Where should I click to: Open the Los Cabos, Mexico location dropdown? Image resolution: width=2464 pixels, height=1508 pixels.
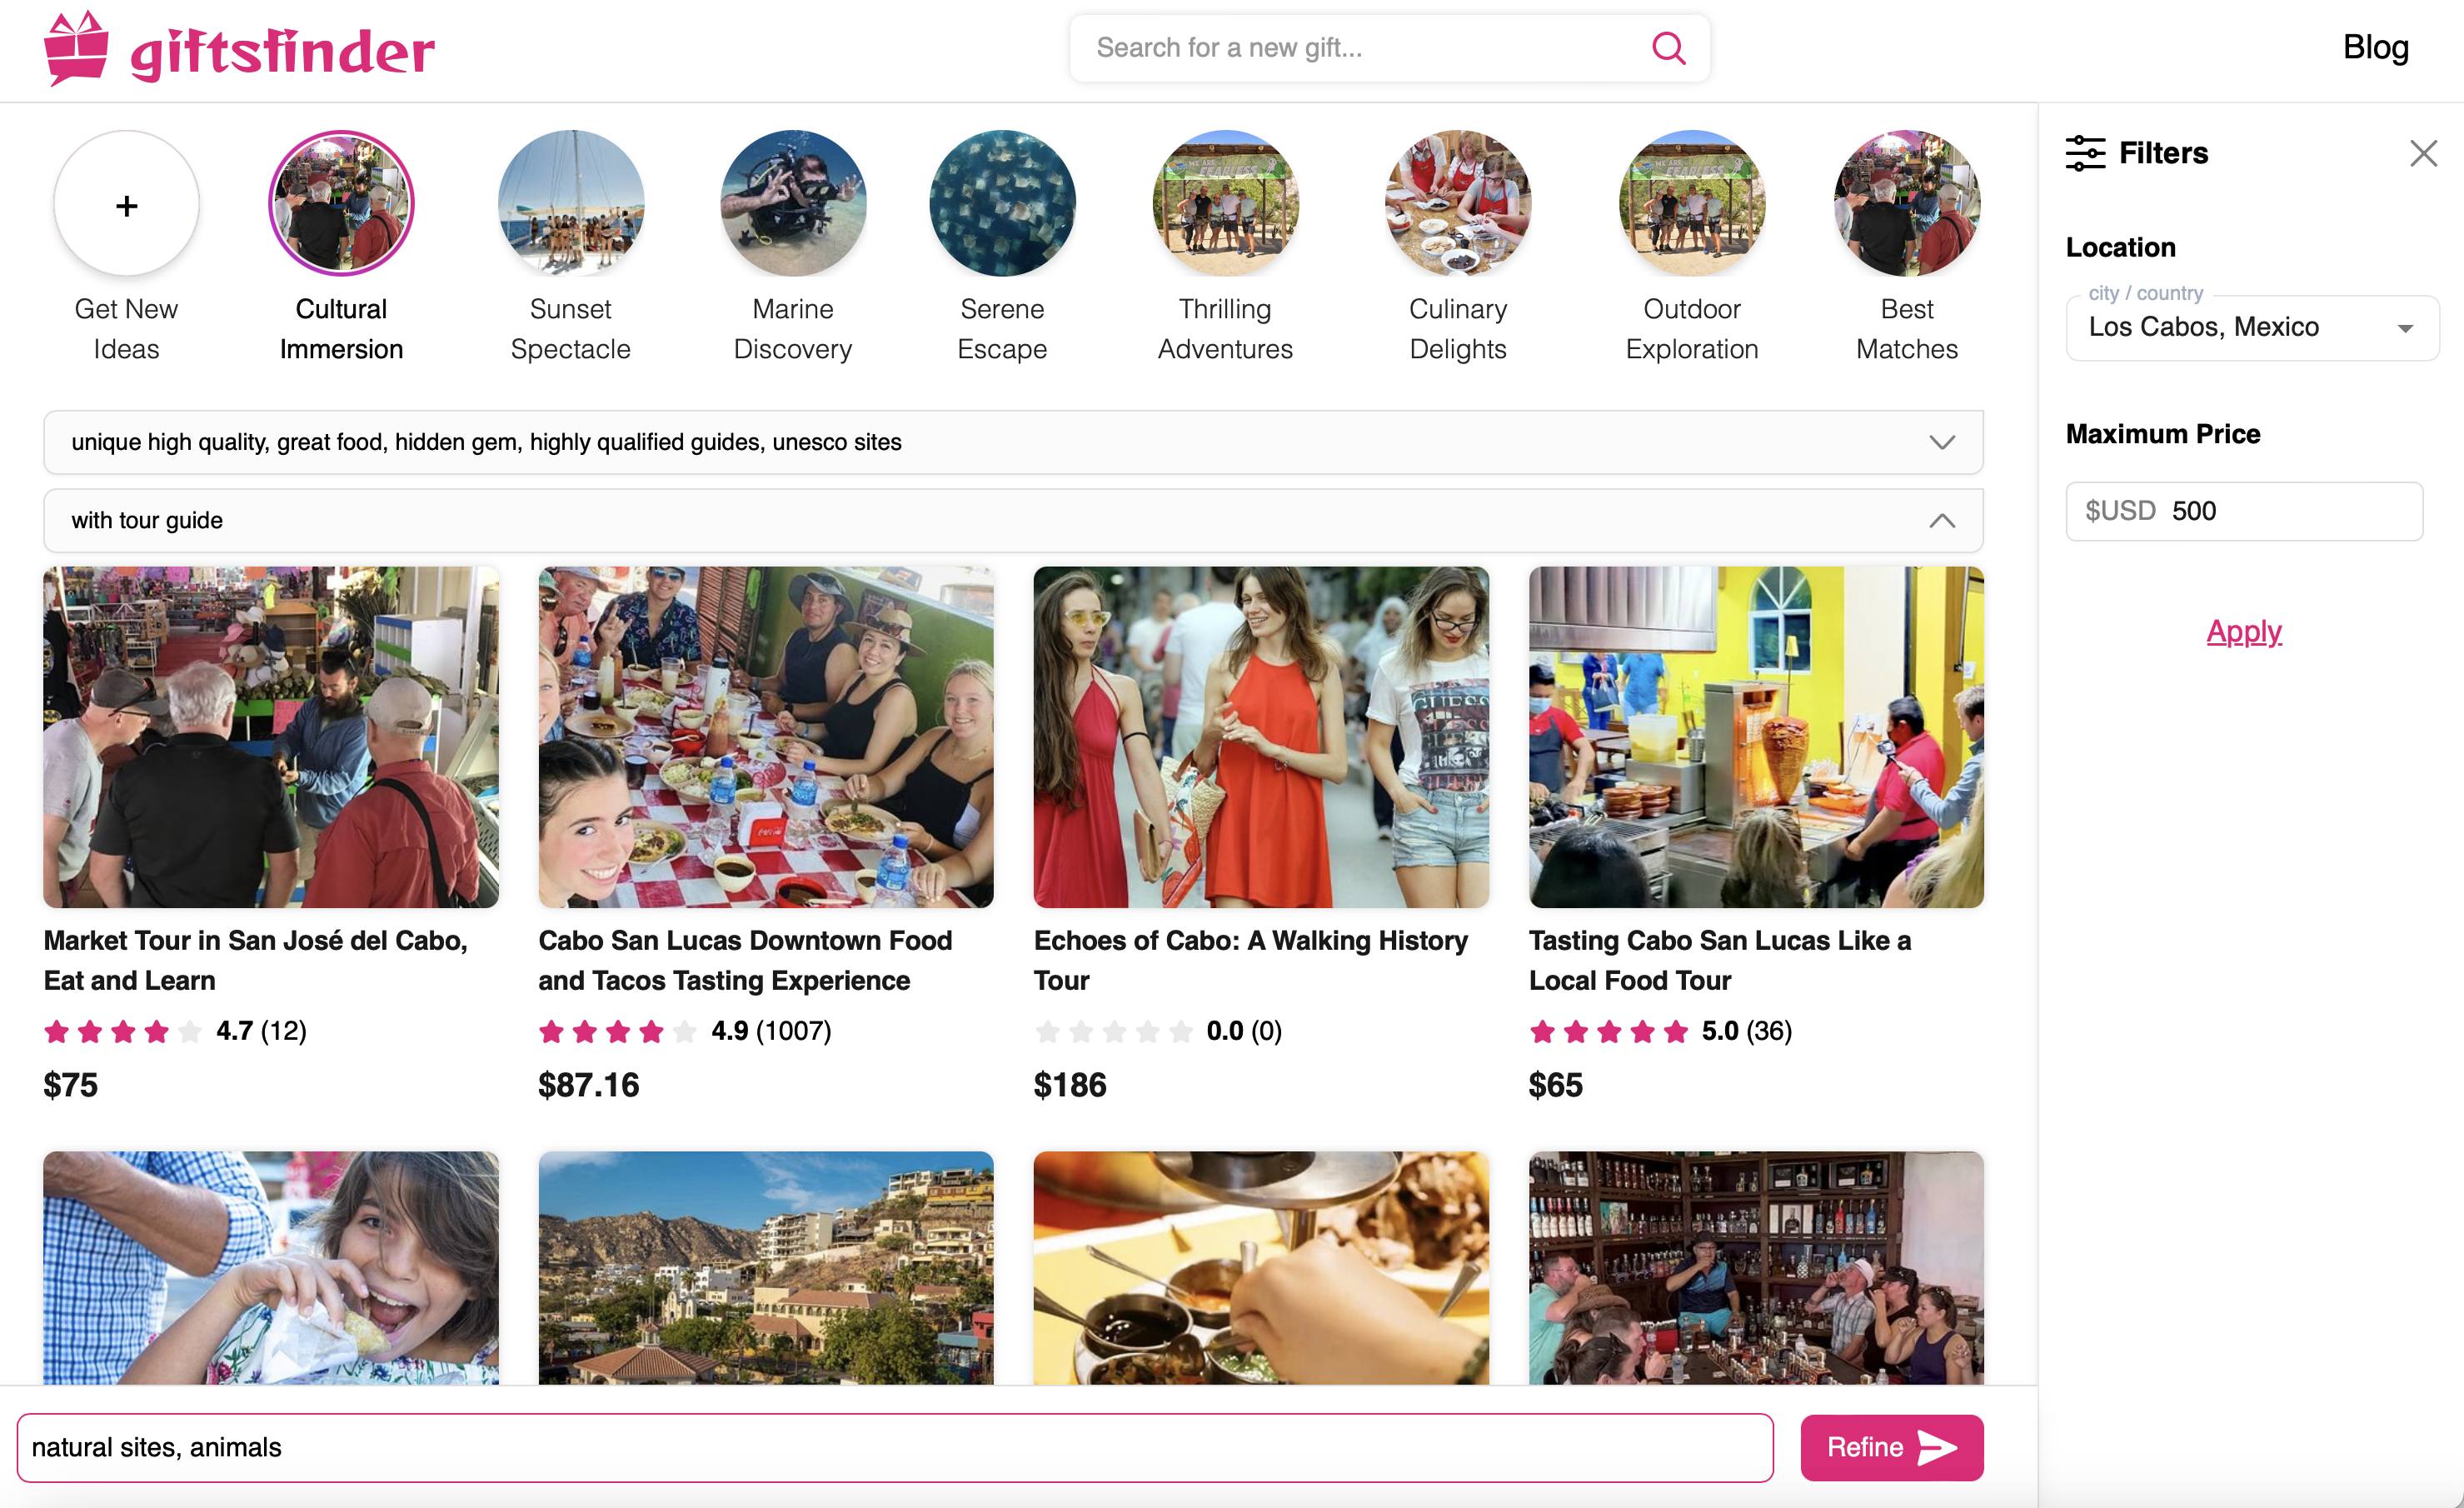click(2252, 327)
